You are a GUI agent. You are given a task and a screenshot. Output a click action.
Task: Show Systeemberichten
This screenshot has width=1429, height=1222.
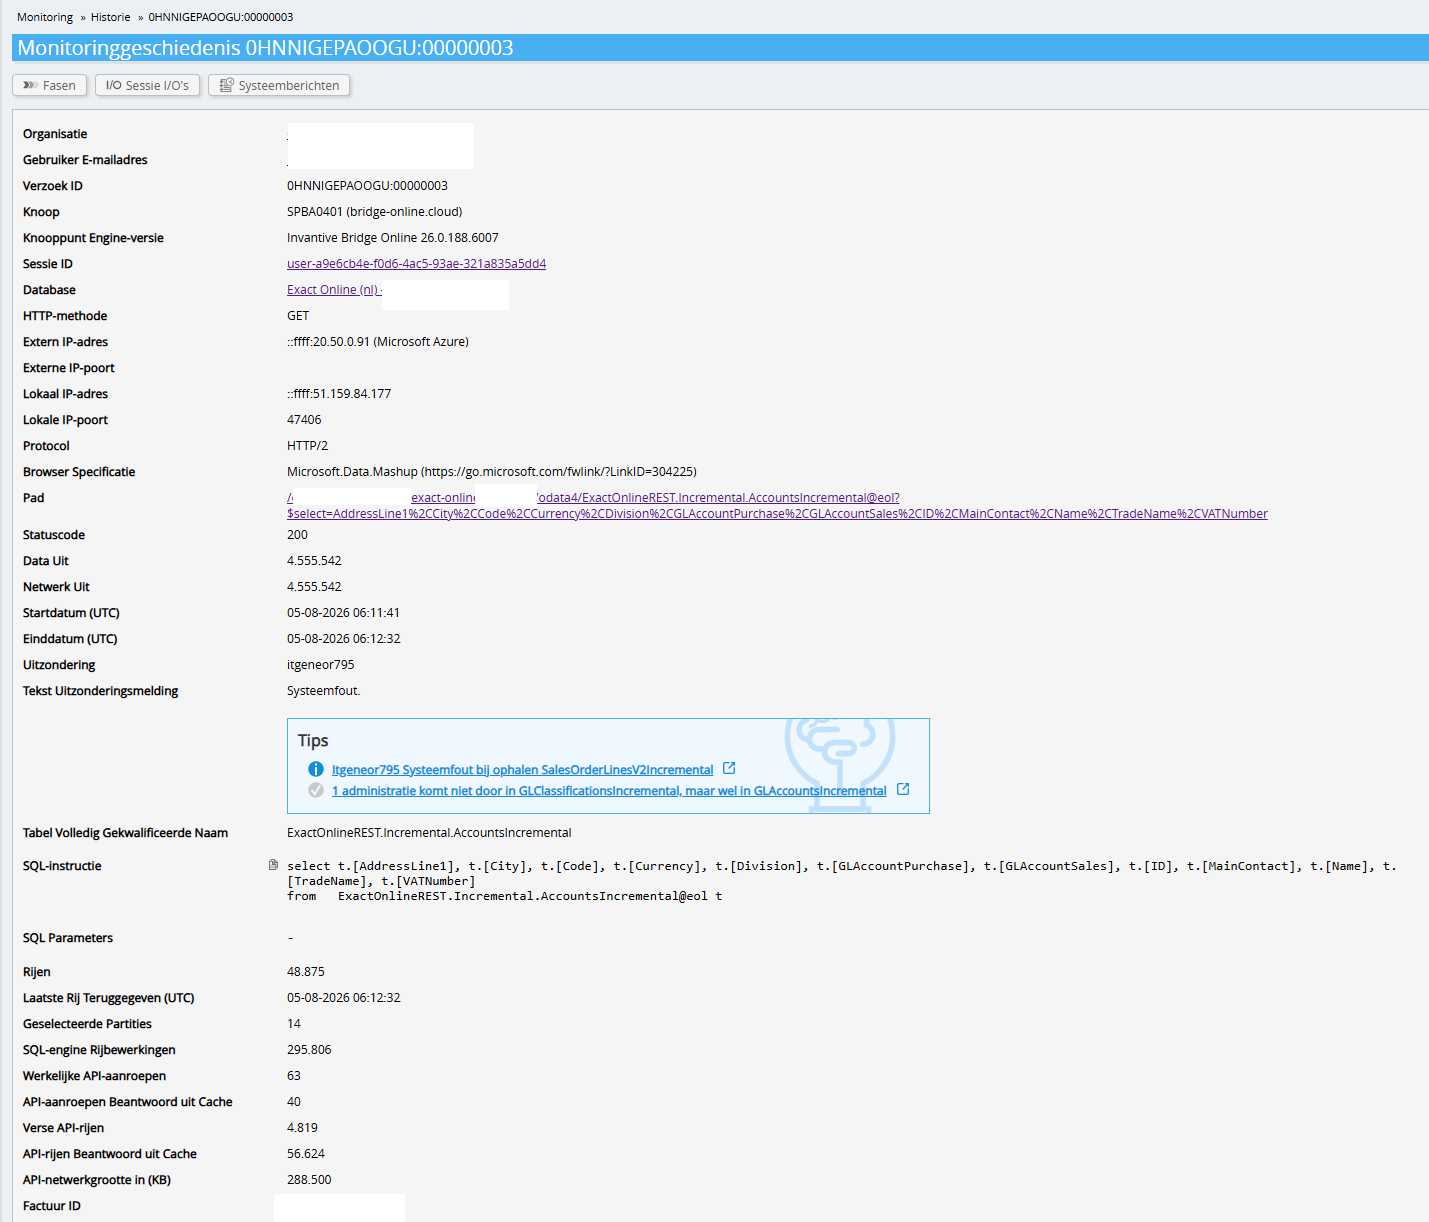click(x=279, y=86)
